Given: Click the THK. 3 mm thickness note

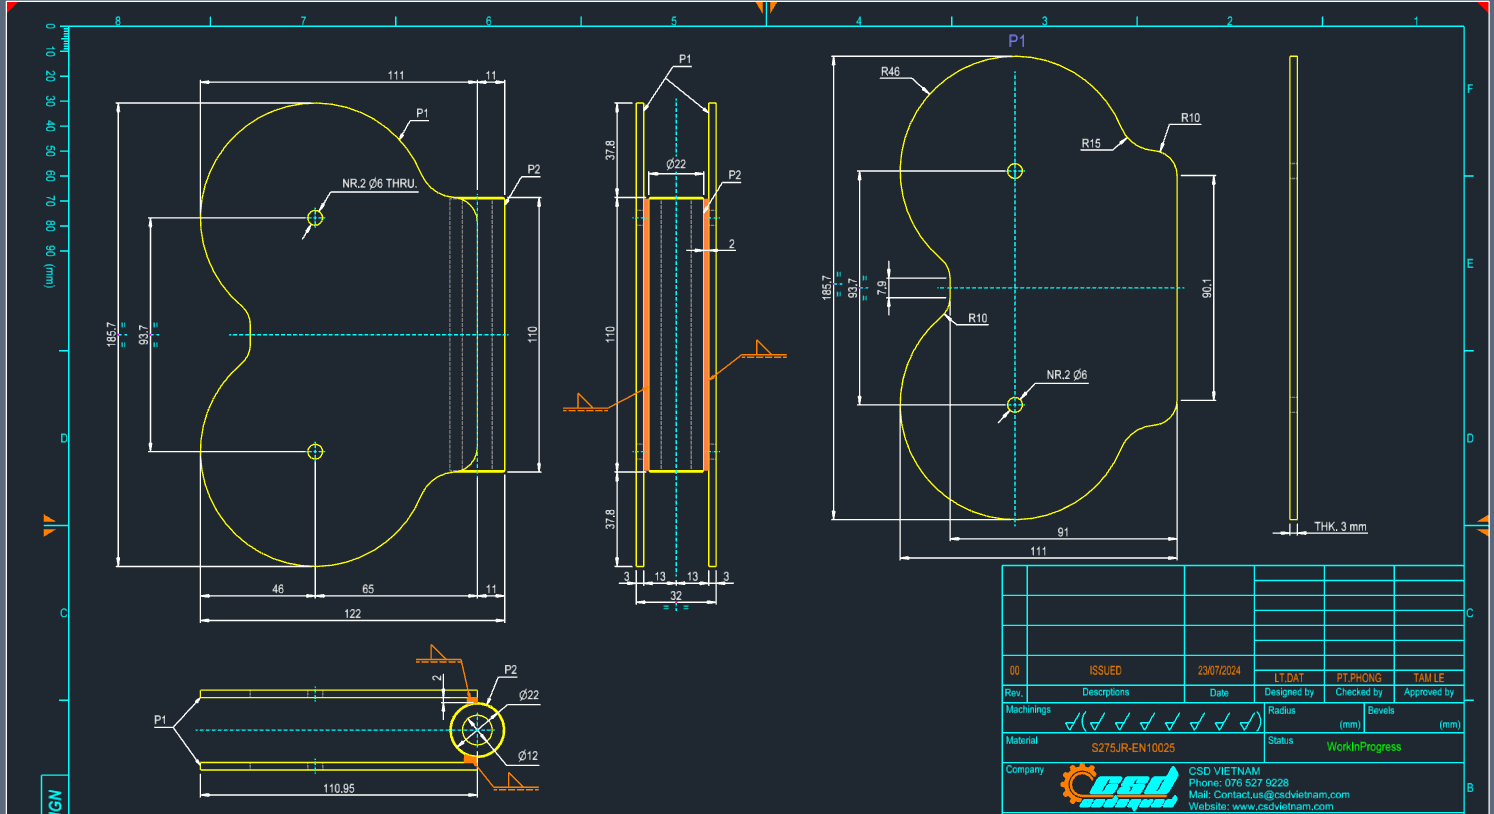Looking at the screenshot, I should click(x=1340, y=527).
